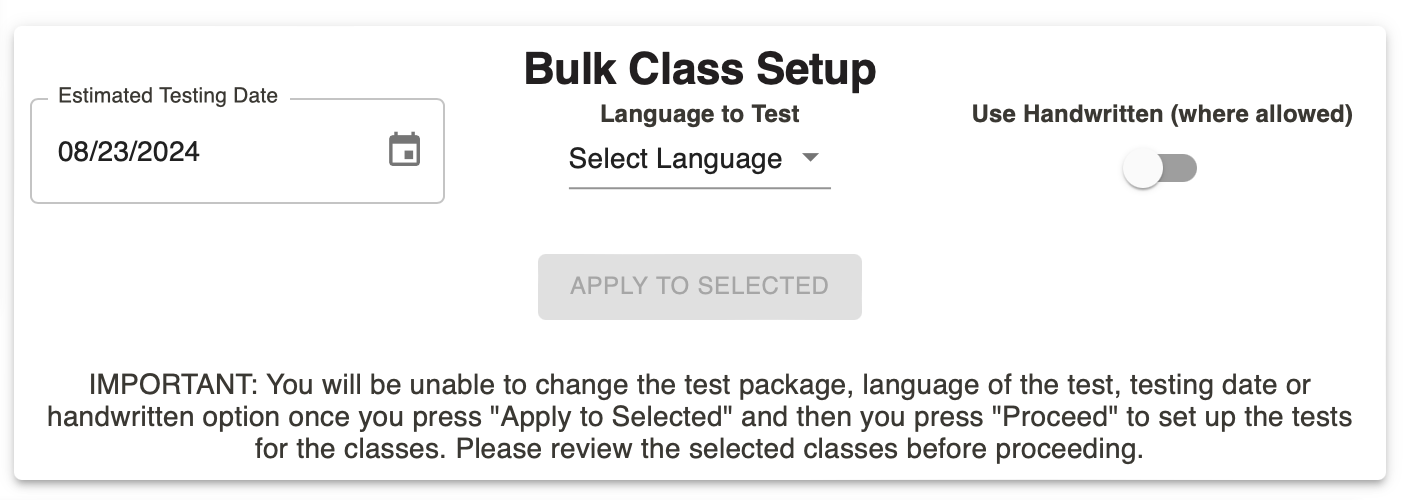
Task: Open the Select Language dropdown
Action: coord(699,159)
